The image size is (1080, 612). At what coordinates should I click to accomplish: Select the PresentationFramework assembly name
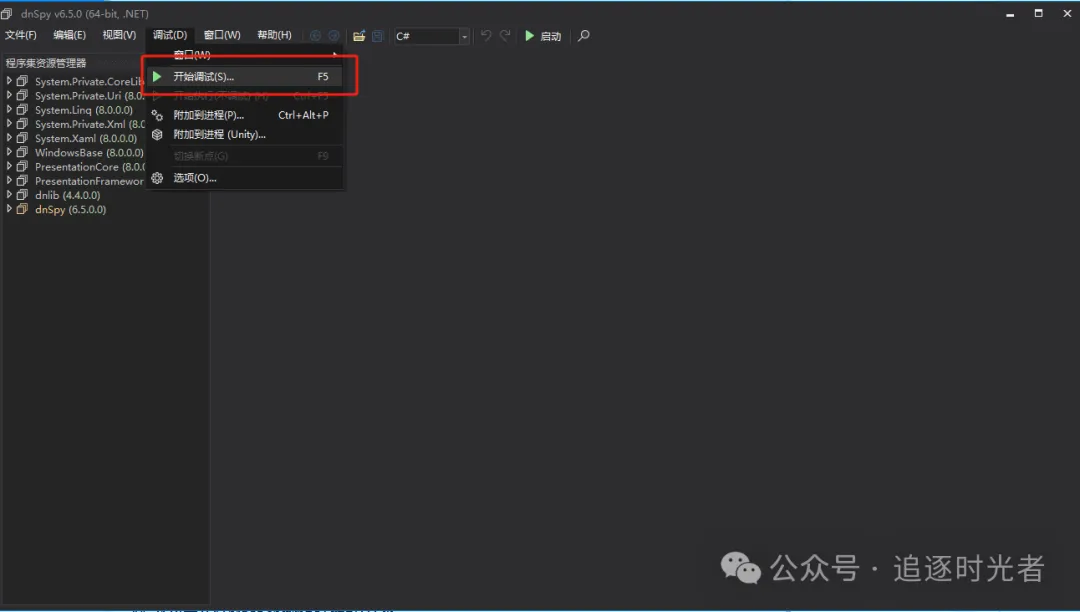pyautogui.click(x=90, y=181)
